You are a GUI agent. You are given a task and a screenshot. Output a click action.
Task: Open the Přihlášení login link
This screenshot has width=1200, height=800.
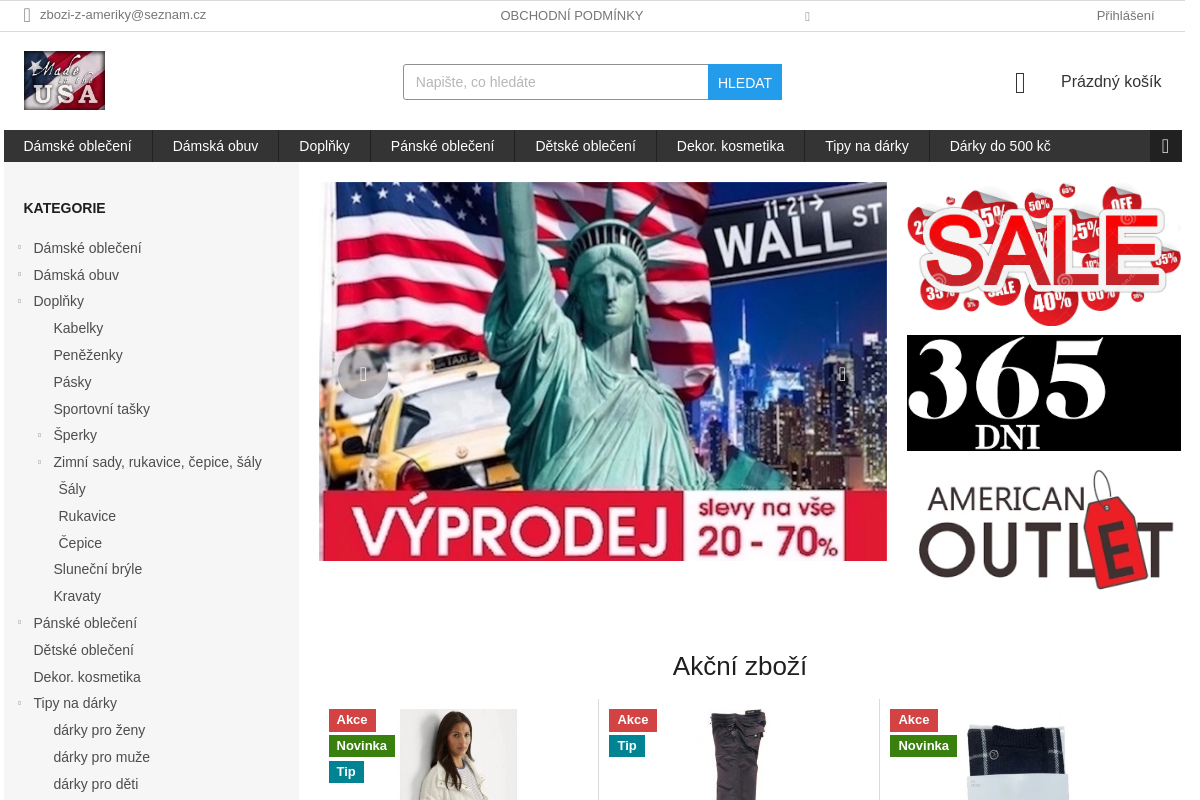[1125, 15]
